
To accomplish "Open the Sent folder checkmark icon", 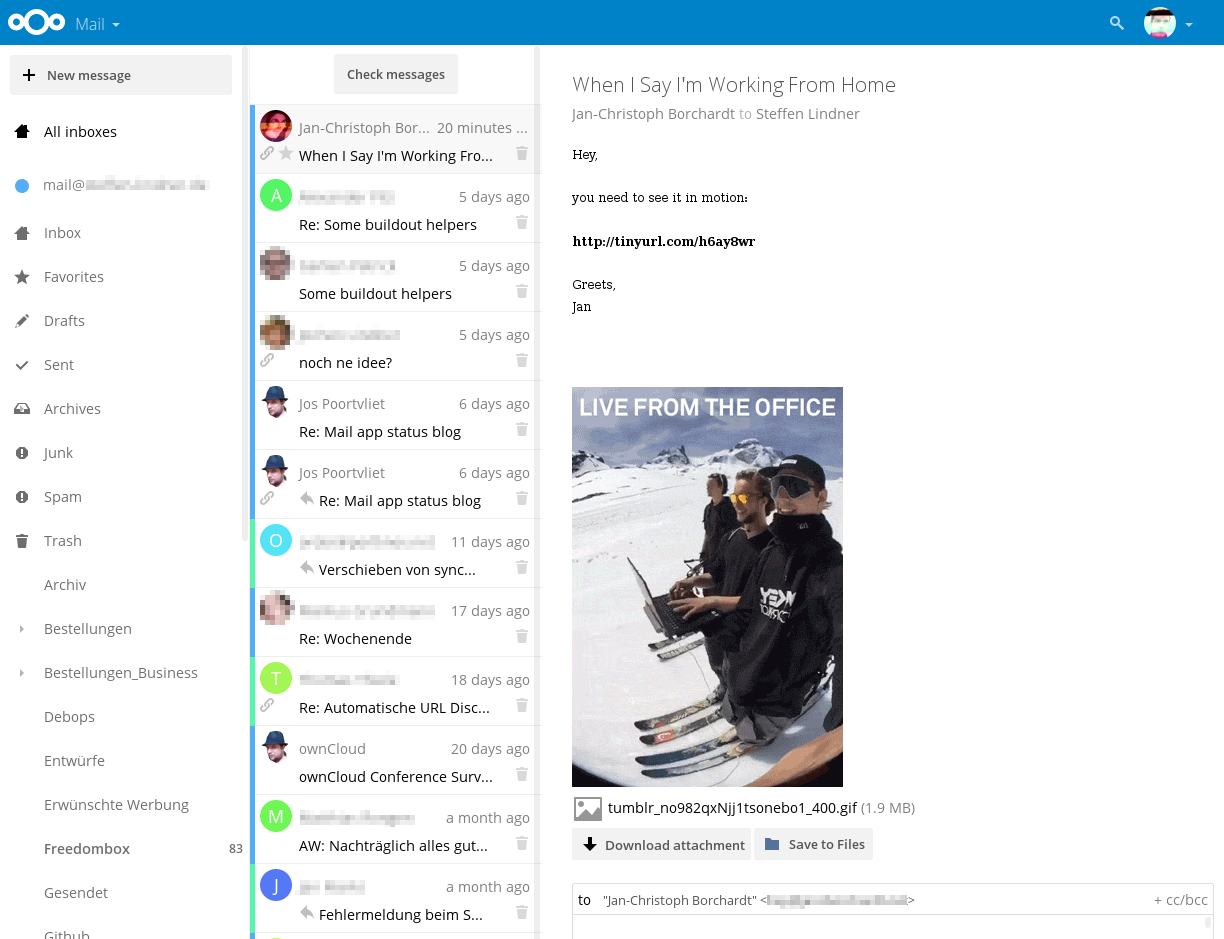I will coord(22,364).
